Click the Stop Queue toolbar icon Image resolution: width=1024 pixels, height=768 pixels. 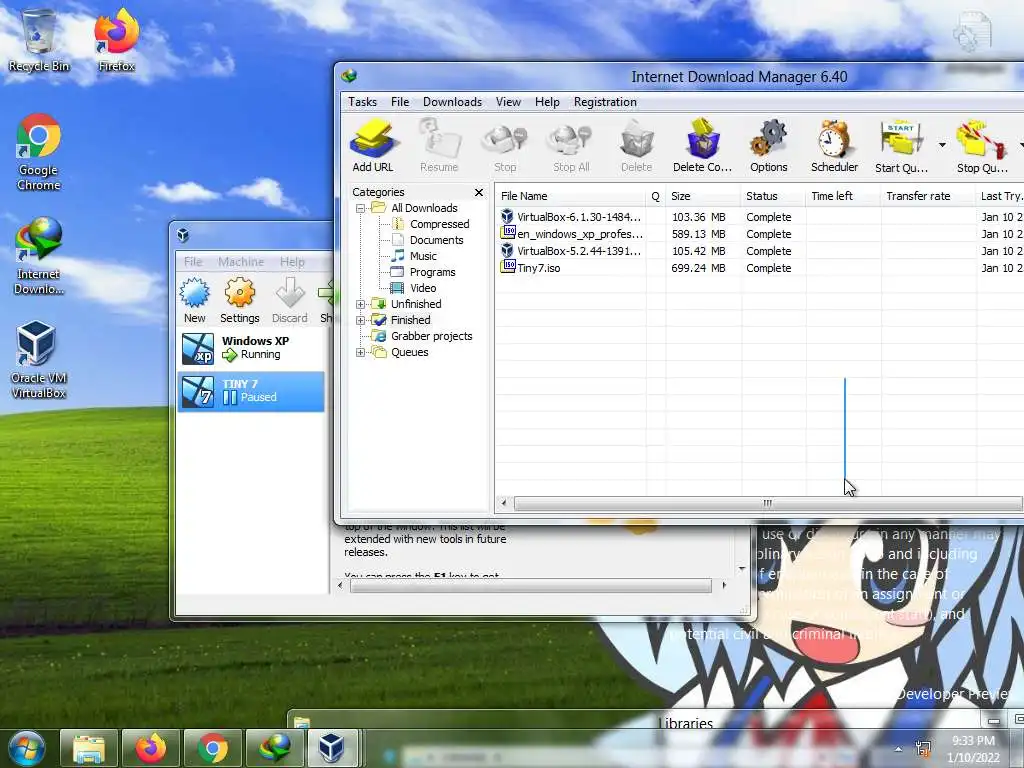(x=982, y=145)
